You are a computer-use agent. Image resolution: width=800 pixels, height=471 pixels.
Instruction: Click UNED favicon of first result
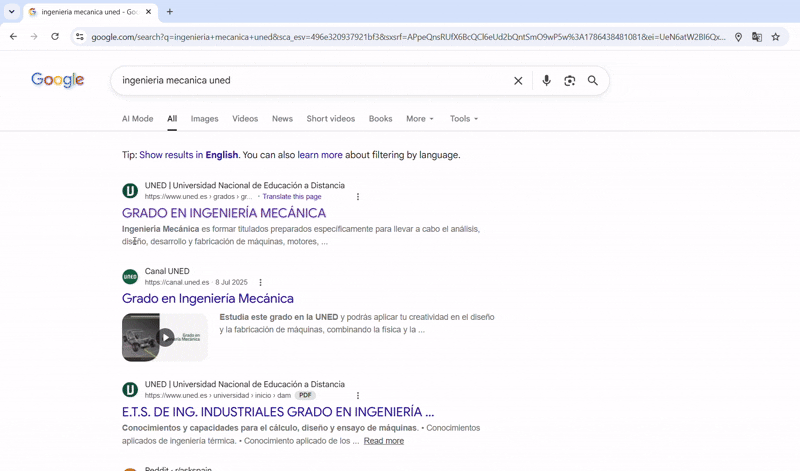pos(130,191)
